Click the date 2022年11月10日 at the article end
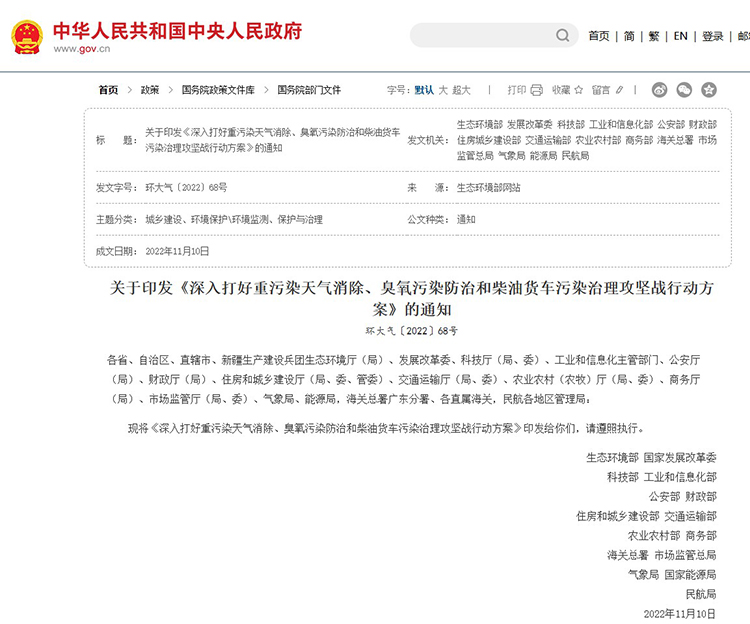The width and height of the screenshot is (750, 624). (680, 613)
